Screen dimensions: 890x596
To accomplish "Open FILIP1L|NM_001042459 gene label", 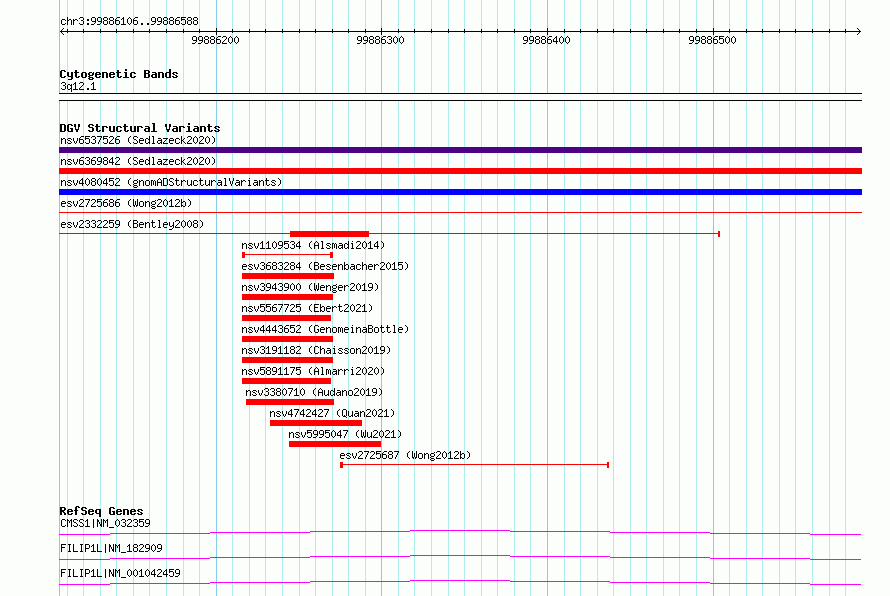I will (x=120, y=573).
